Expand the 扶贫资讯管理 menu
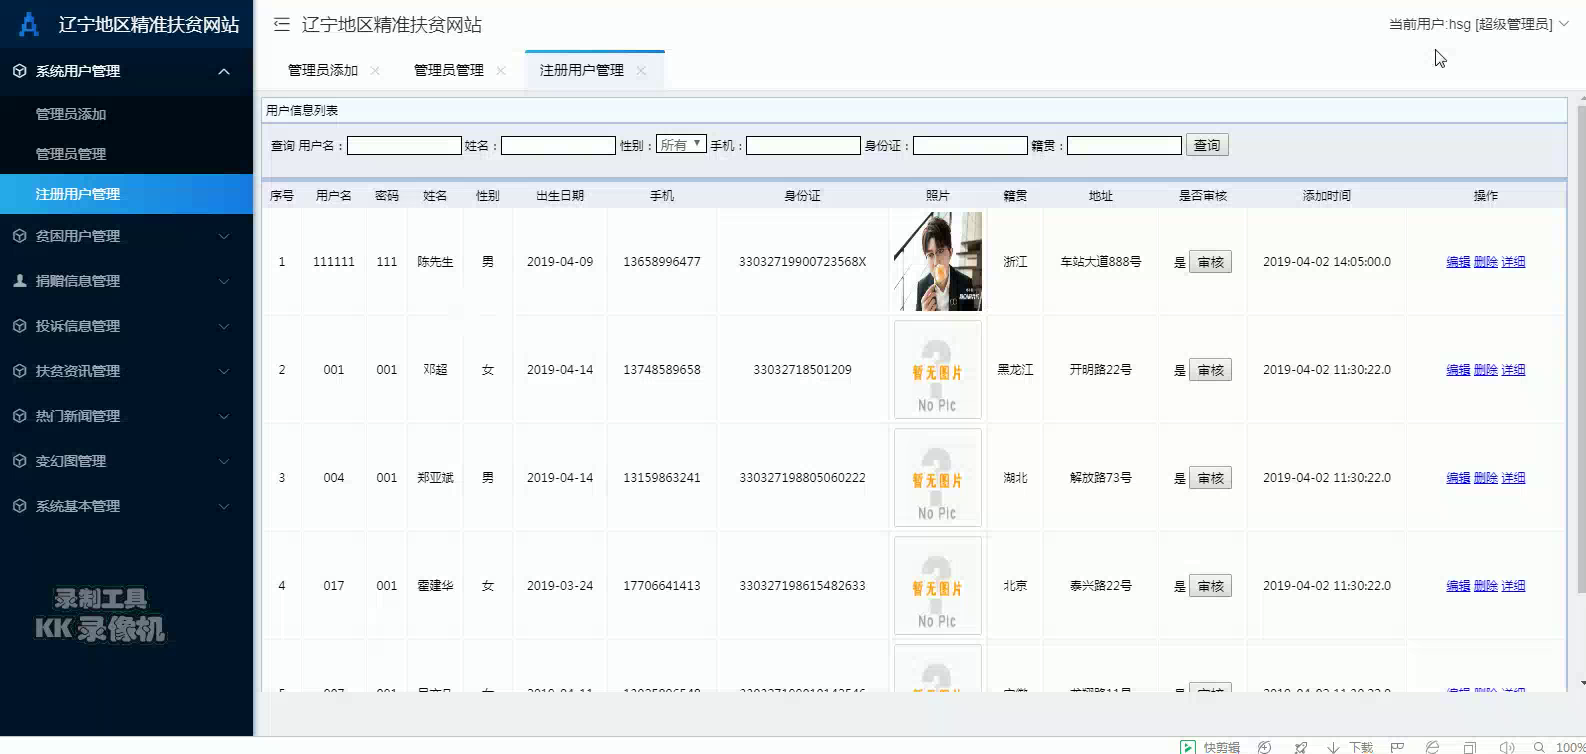The image size is (1586, 754). pos(224,371)
